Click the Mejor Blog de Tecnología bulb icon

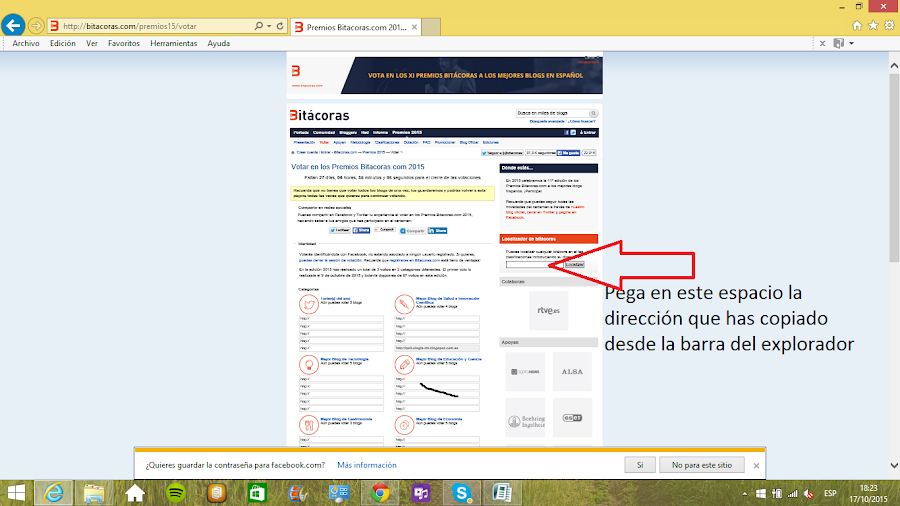309,364
